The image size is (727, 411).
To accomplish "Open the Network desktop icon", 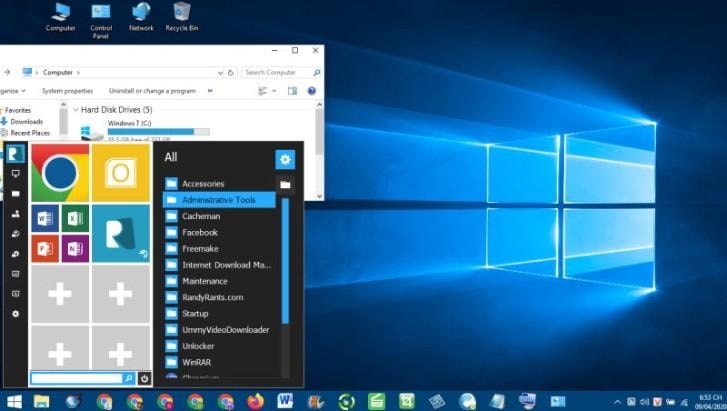I will (141, 18).
